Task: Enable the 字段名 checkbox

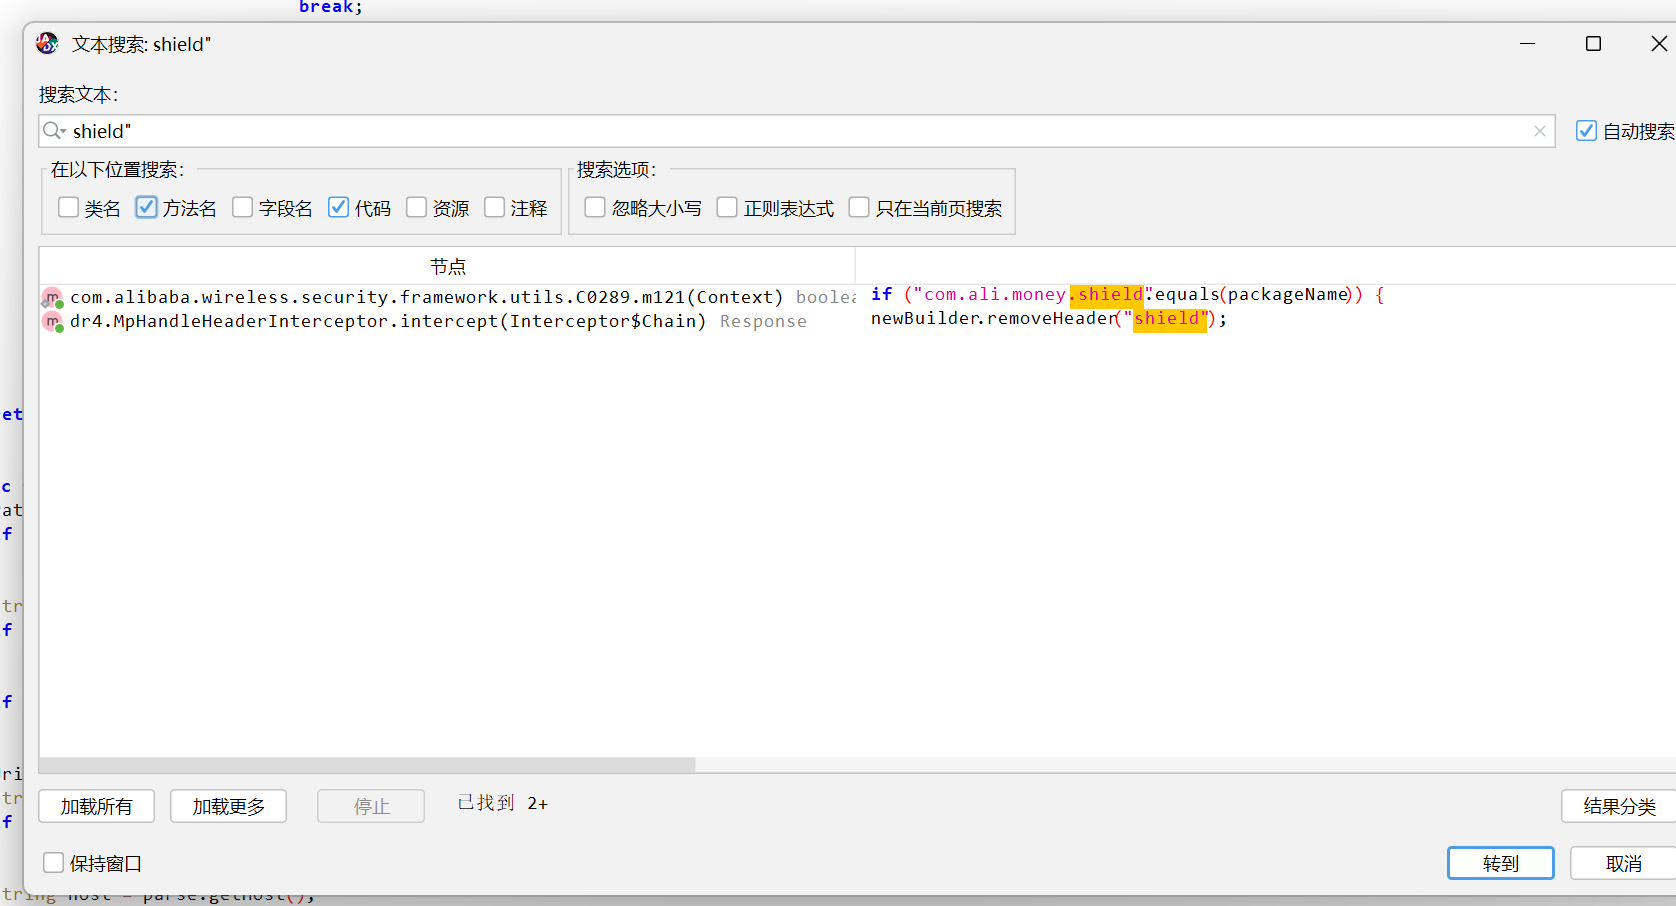Action: coord(242,207)
